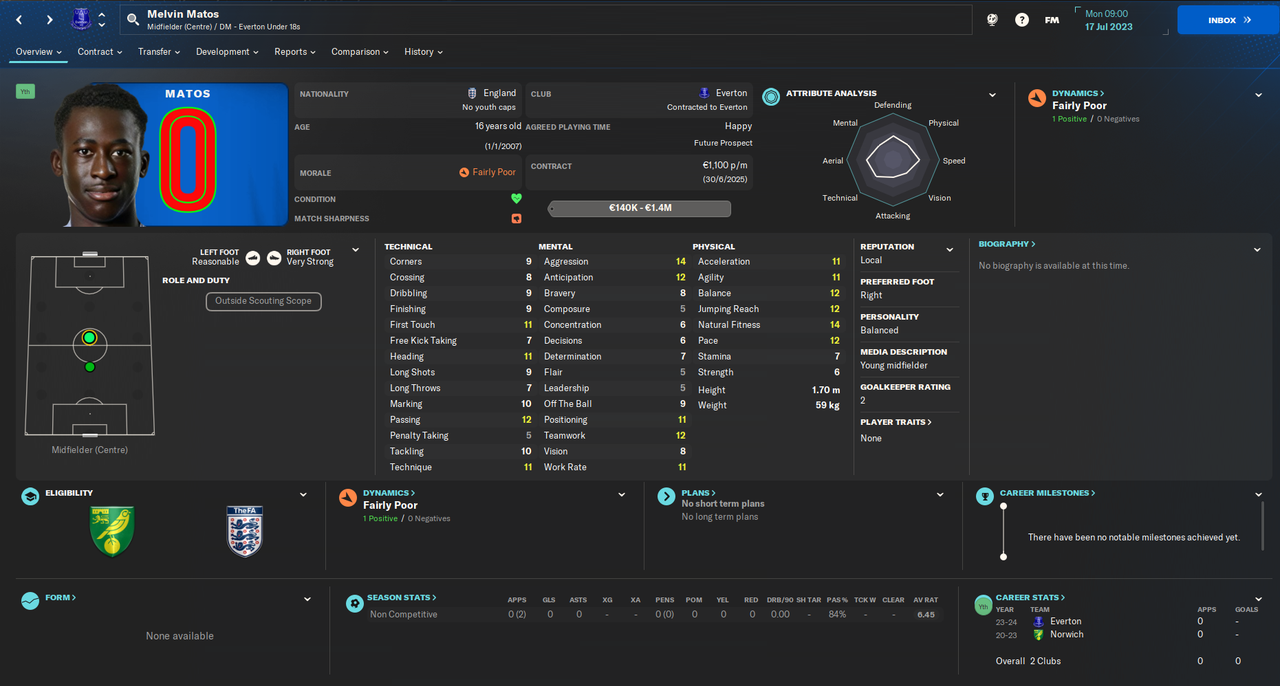This screenshot has height=686, width=1280.
Task: Click the Season Stats football icon
Action: tap(354, 603)
